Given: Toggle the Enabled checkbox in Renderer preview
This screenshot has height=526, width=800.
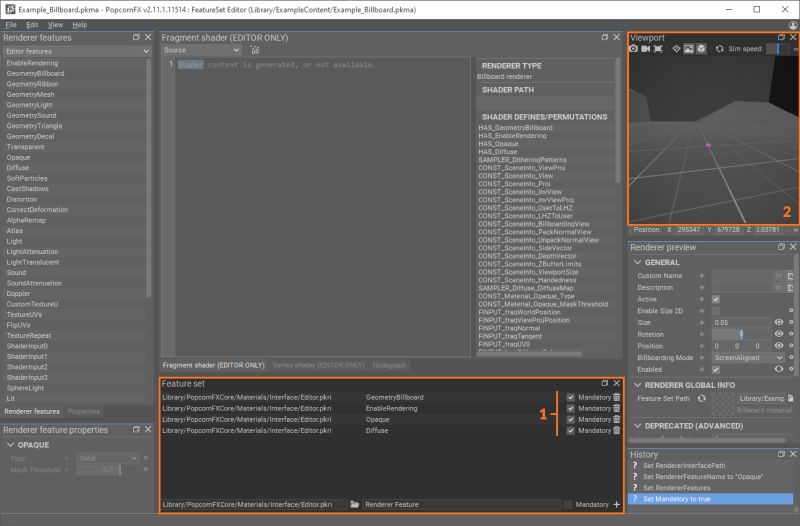Looking at the screenshot, I should click(716, 369).
